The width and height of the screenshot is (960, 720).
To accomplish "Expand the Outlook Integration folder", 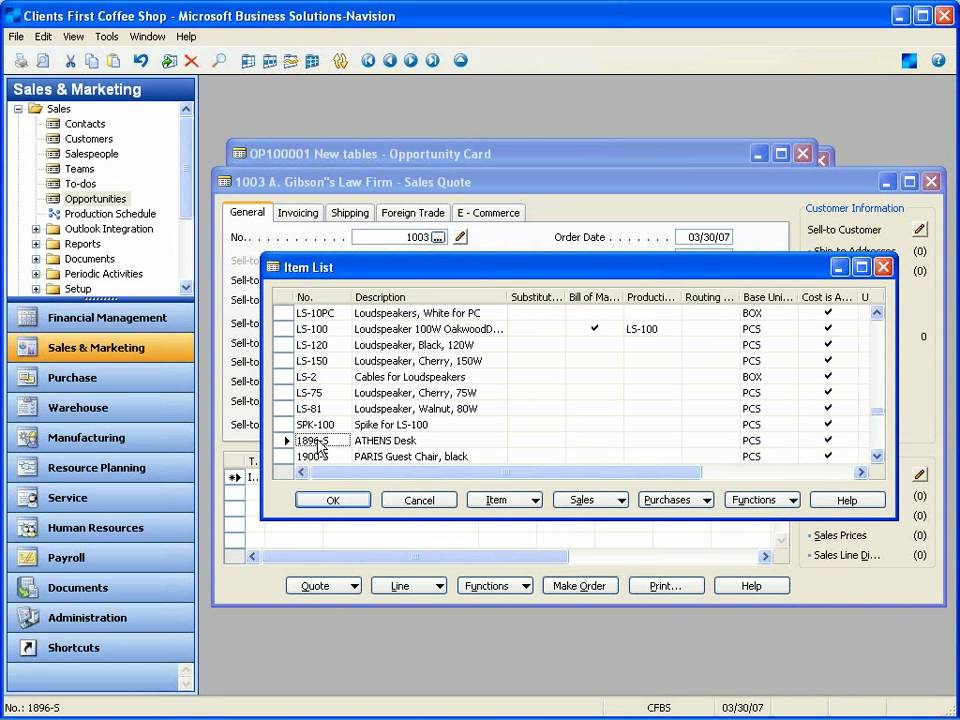I will click(x=36, y=229).
